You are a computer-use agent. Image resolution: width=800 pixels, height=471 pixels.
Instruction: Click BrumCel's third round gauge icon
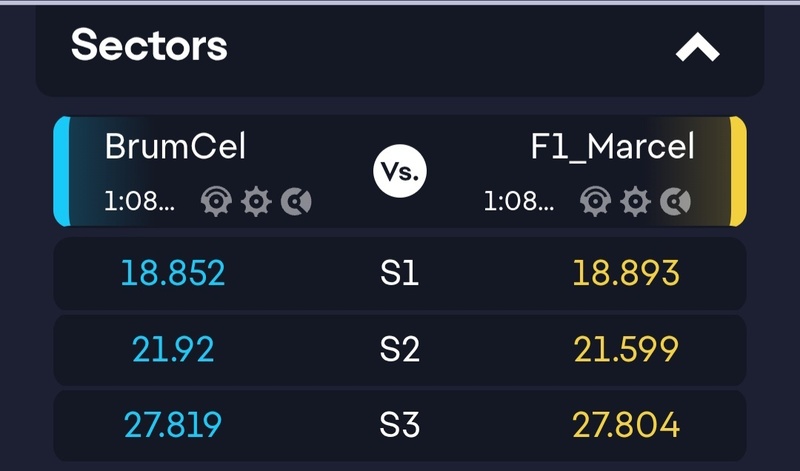tap(296, 201)
